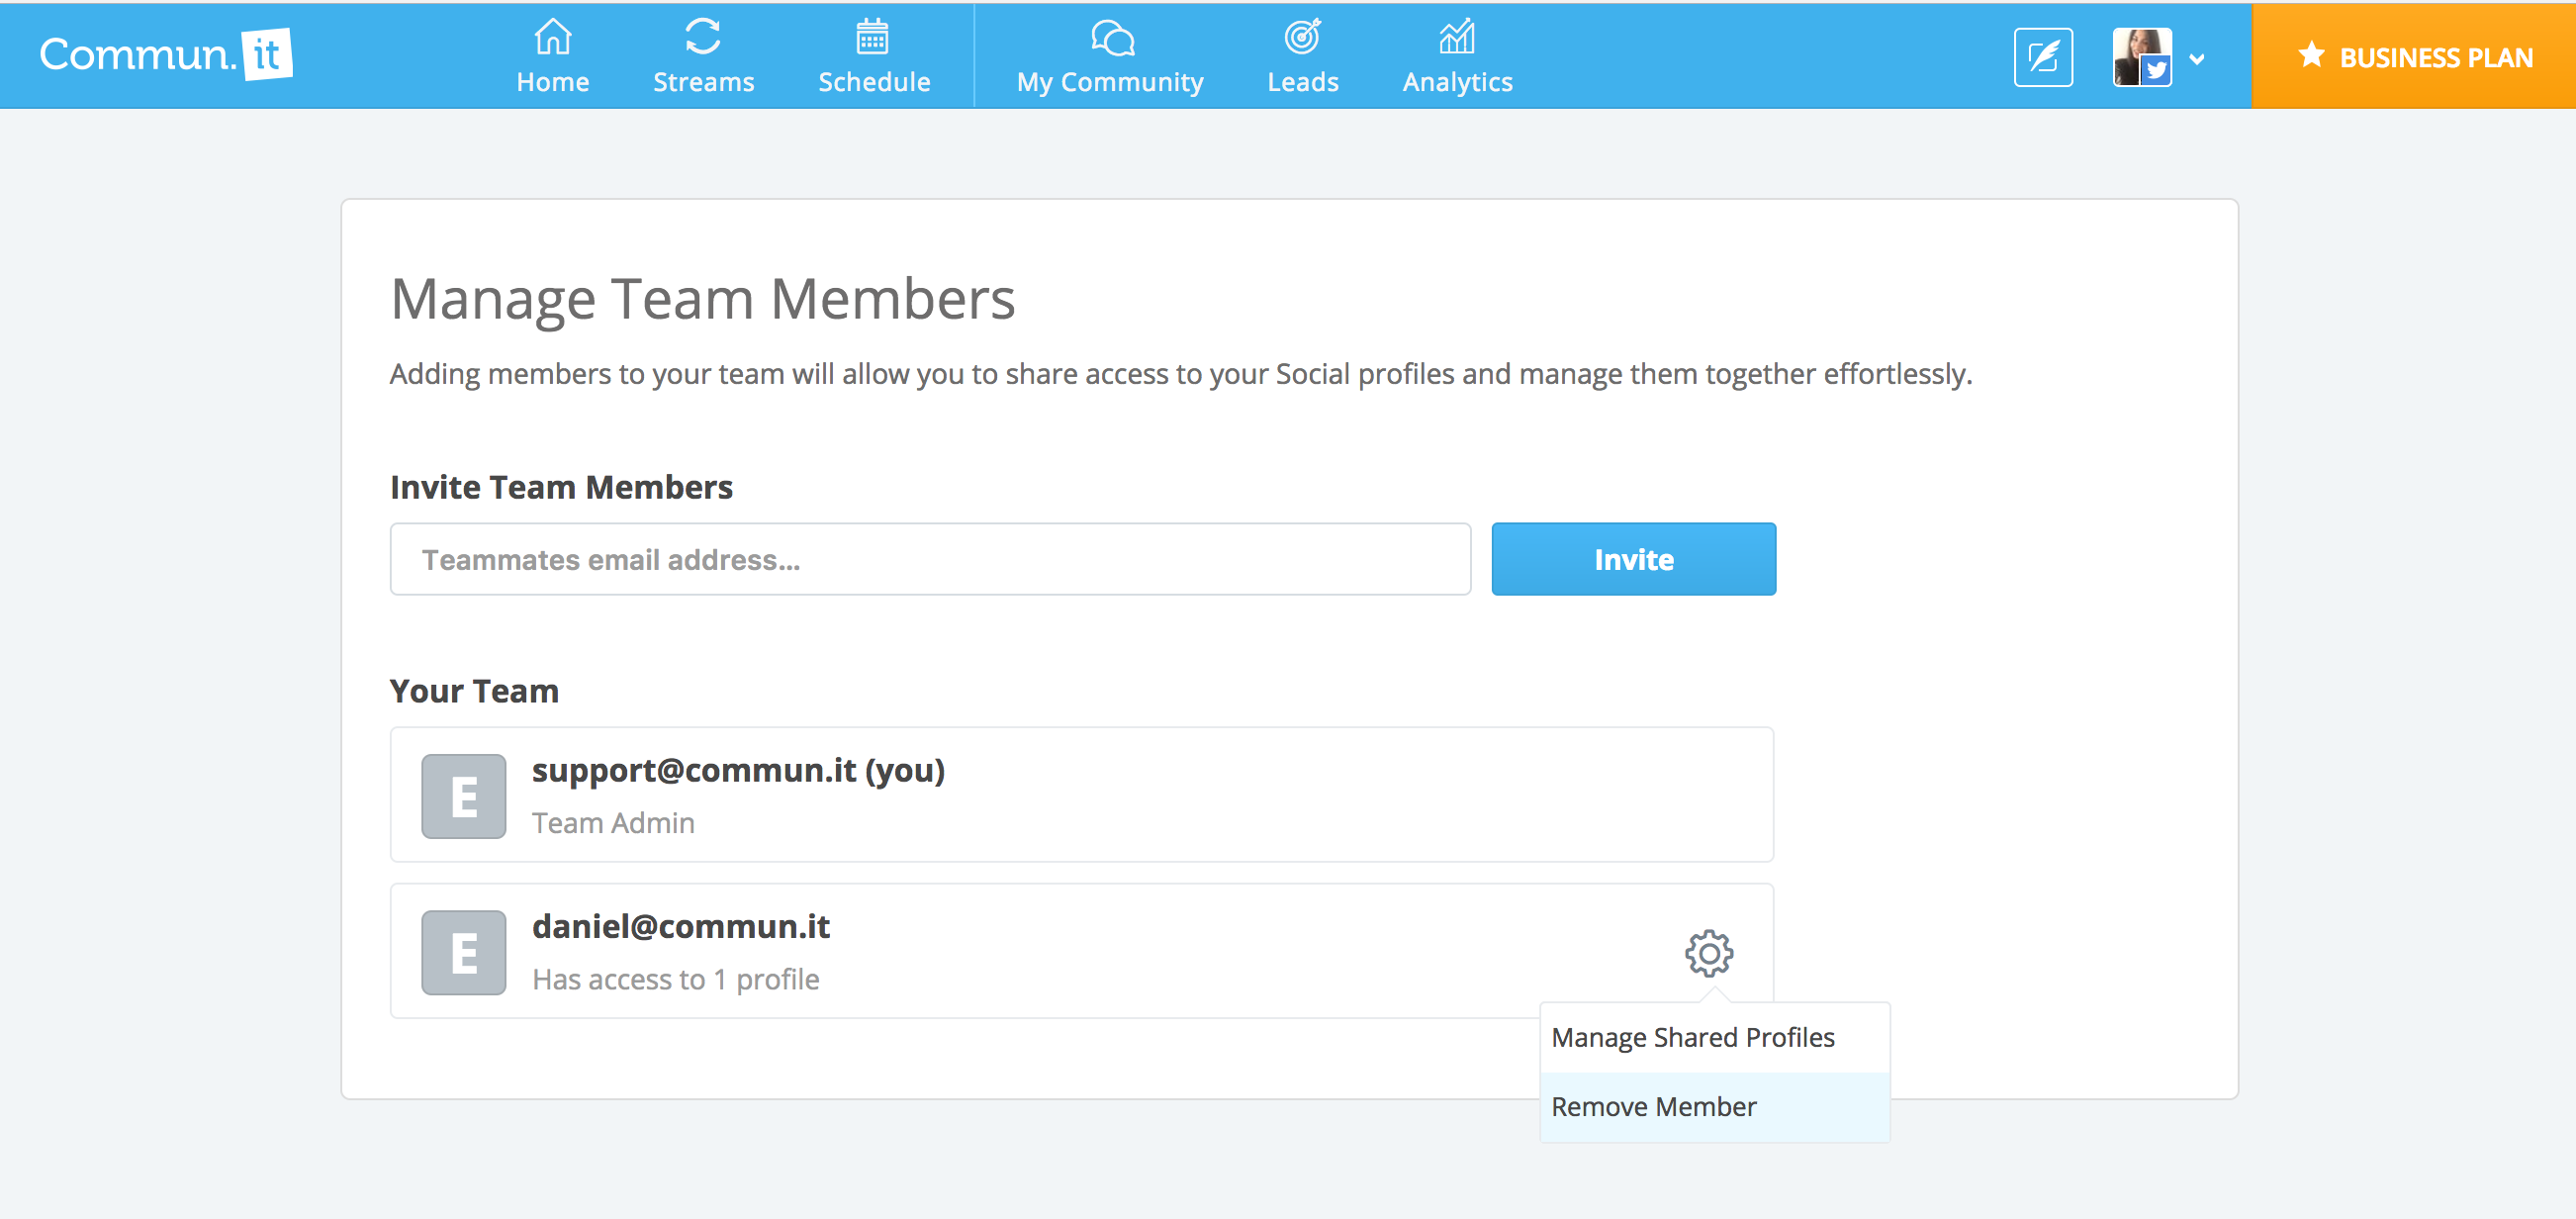Open the Twitter profile avatar menu
This screenshot has width=2576, height=1219.
pos(2142,57)
